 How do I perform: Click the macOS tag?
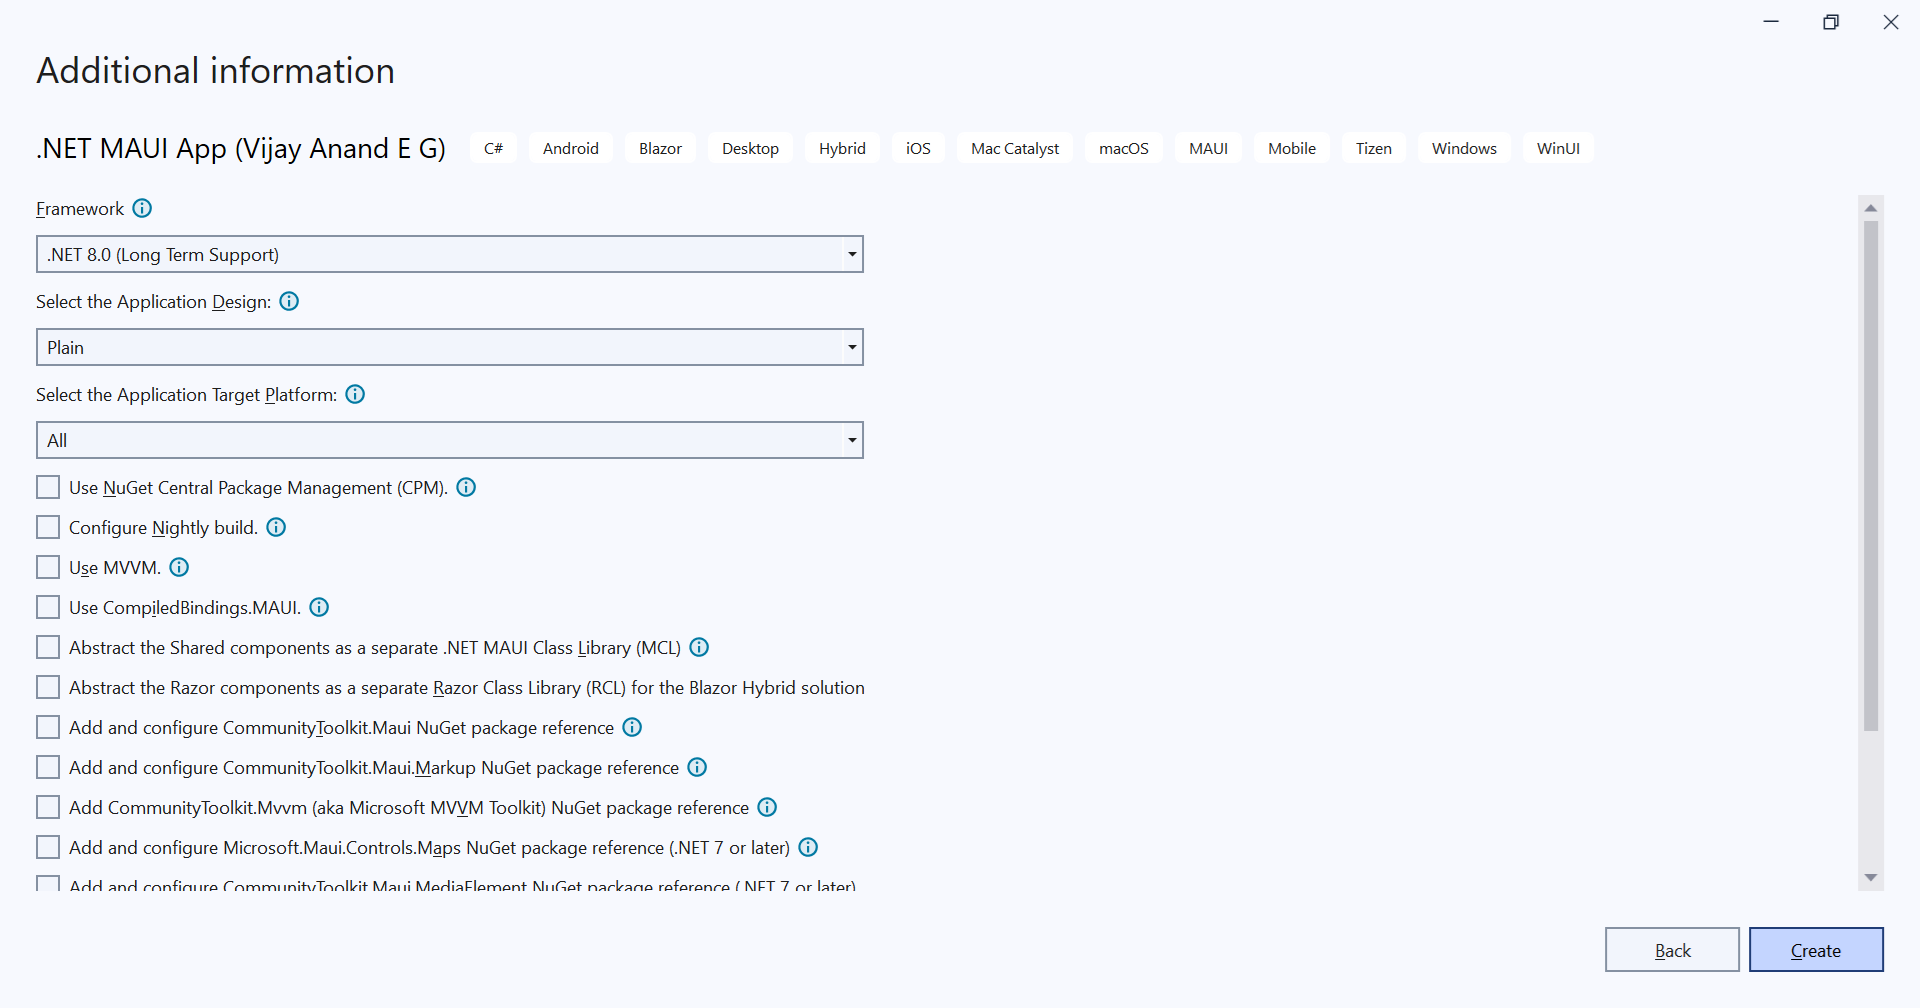click(1124, 148)
